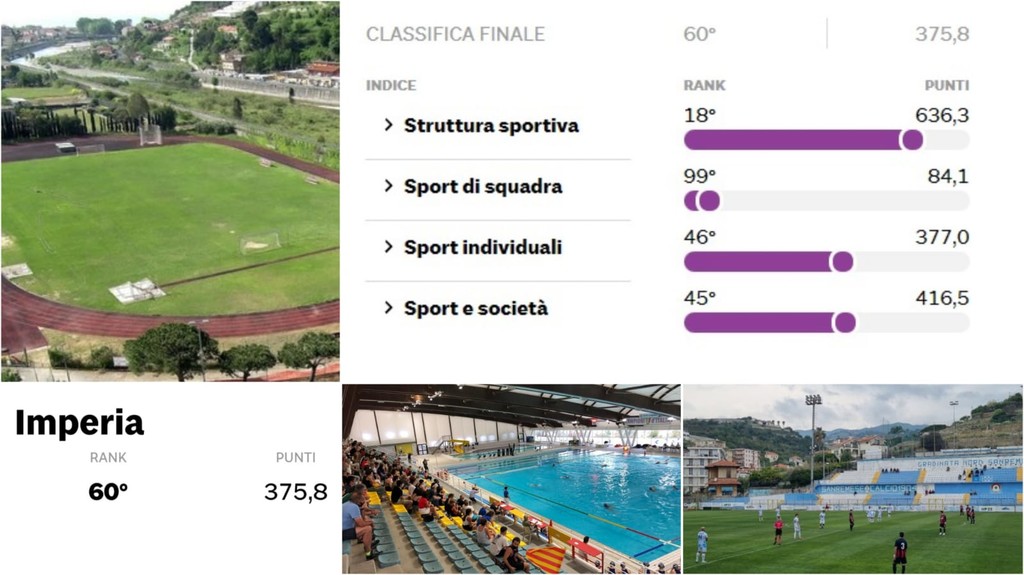The width and height of the screenshot is (1024, 575).
Task: Click the Sport e società label text
Action: (x=476, y=308)
